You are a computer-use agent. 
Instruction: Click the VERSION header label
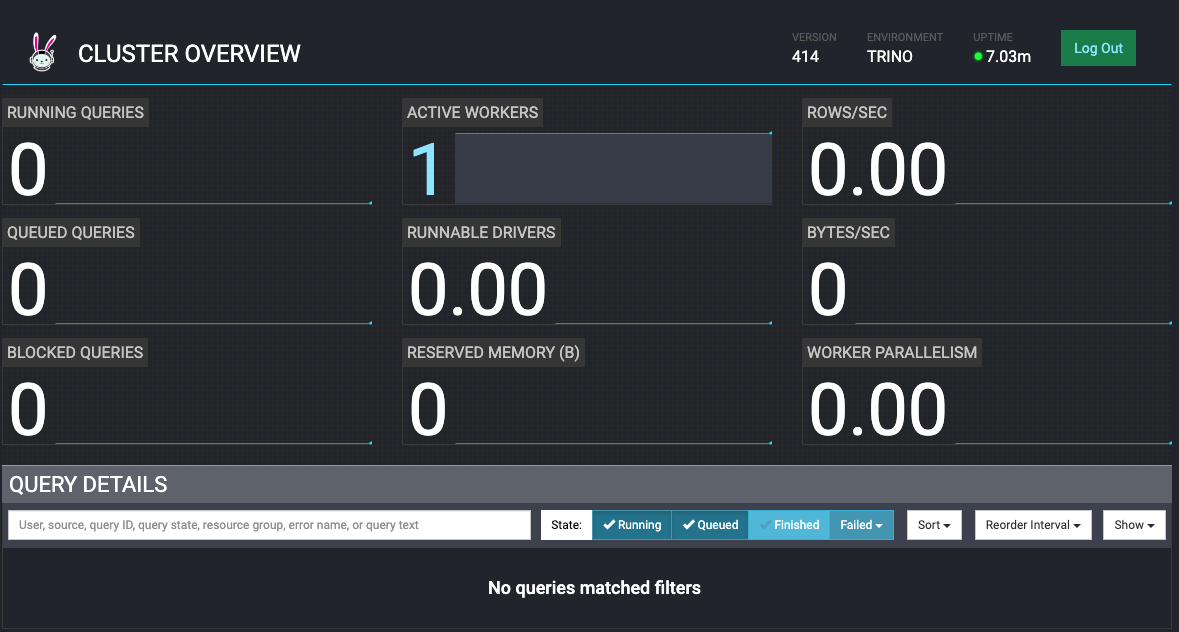(x=814, y=37)
